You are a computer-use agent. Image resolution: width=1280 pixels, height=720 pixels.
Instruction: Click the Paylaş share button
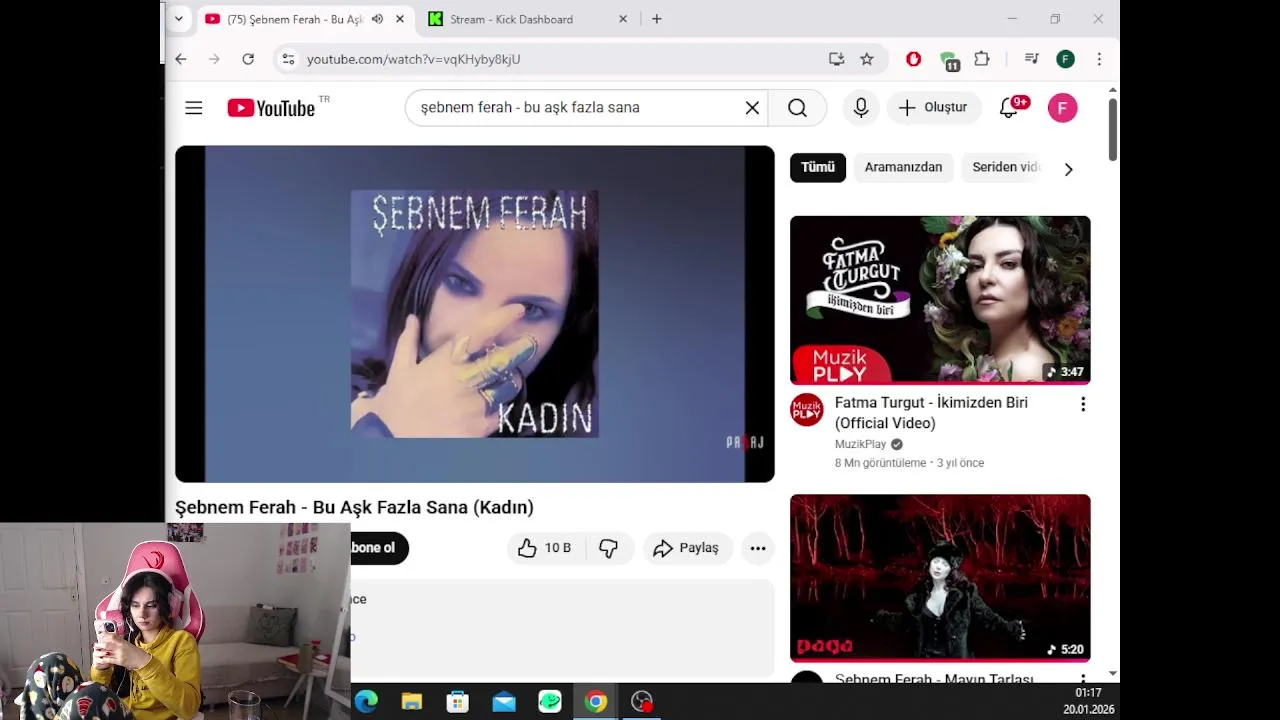pyautogui.click(x=688, y=548)
